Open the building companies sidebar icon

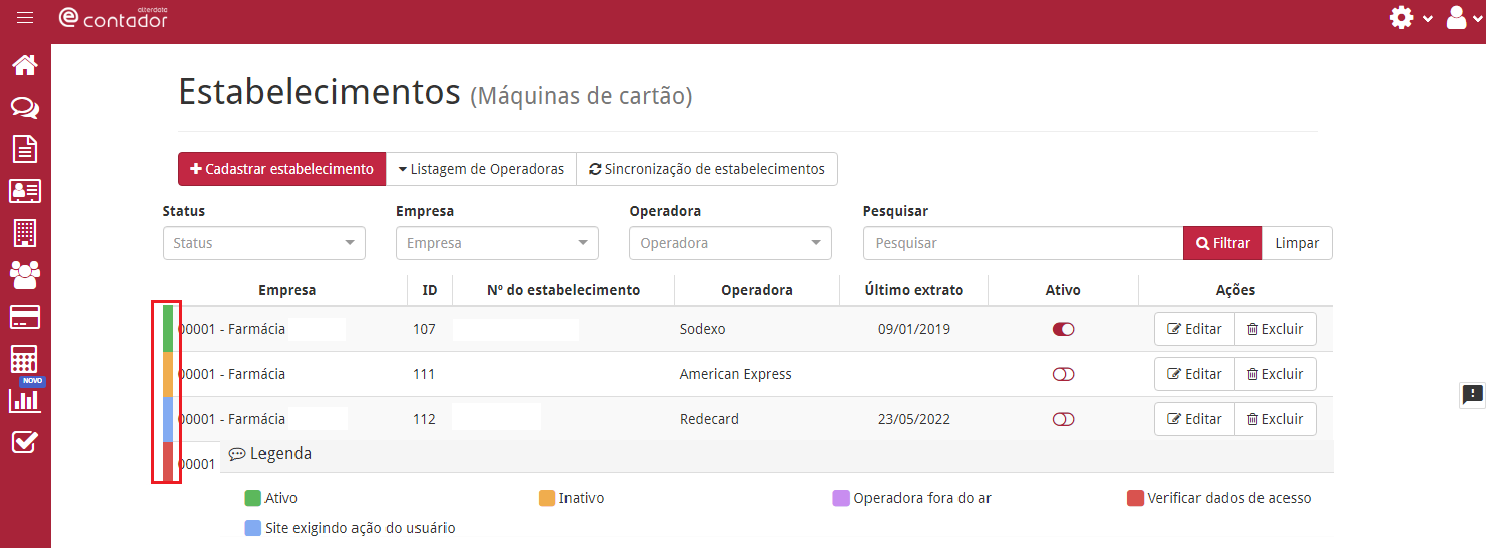point(25,232)
